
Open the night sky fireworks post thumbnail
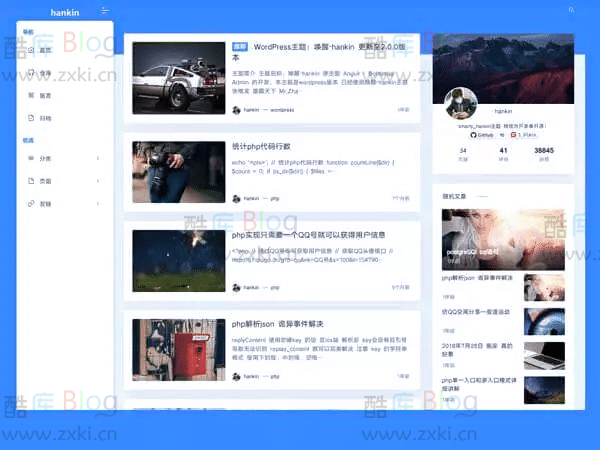click(x=179, y=261)
